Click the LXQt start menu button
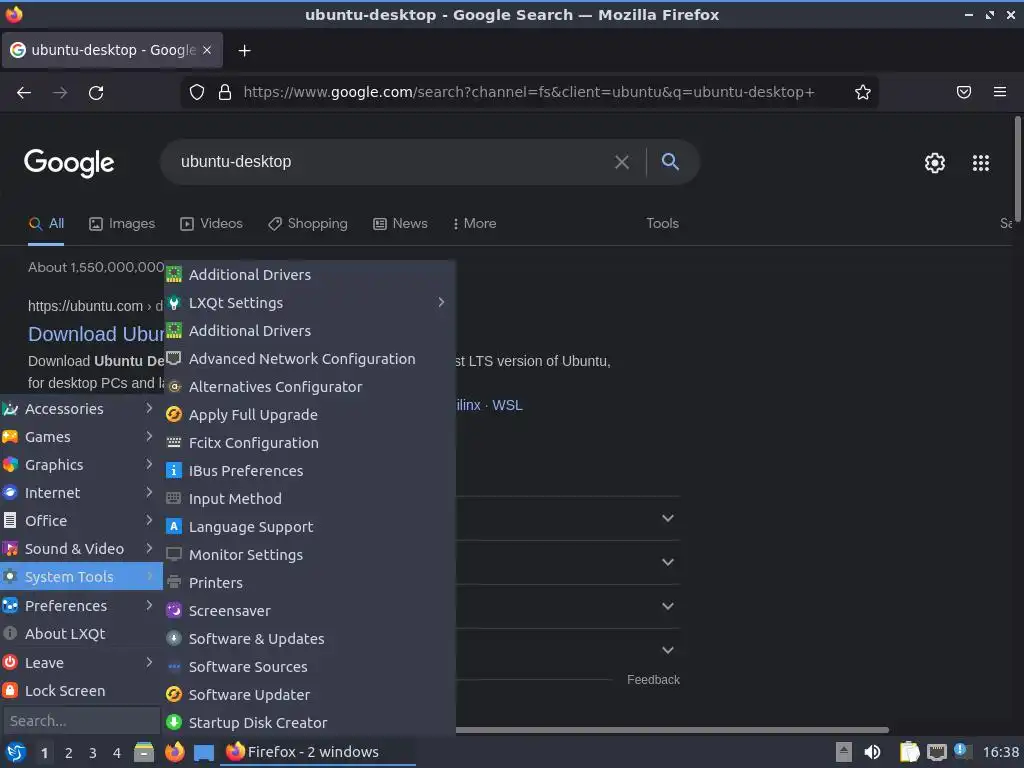This screenshot has height=768, width=1024. tap(15, 752)
